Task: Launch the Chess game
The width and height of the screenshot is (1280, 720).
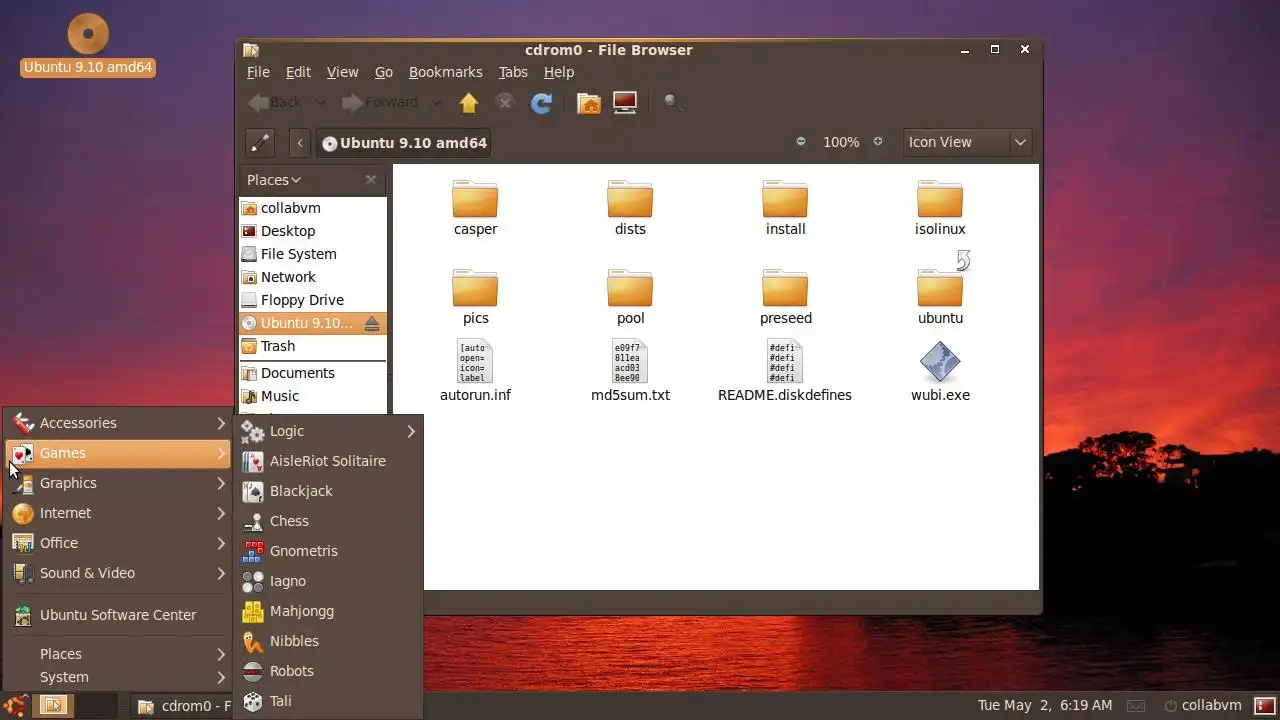Action: (328, 521)
